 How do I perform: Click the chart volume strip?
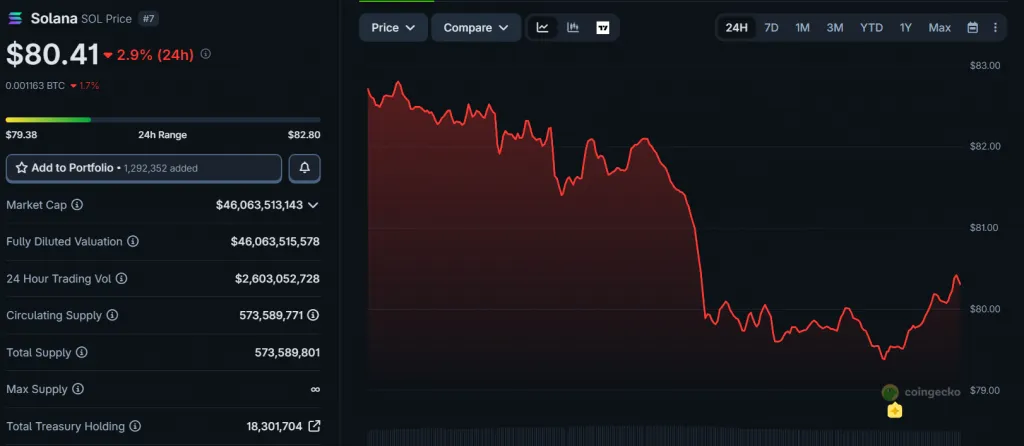tap(664, 438)
